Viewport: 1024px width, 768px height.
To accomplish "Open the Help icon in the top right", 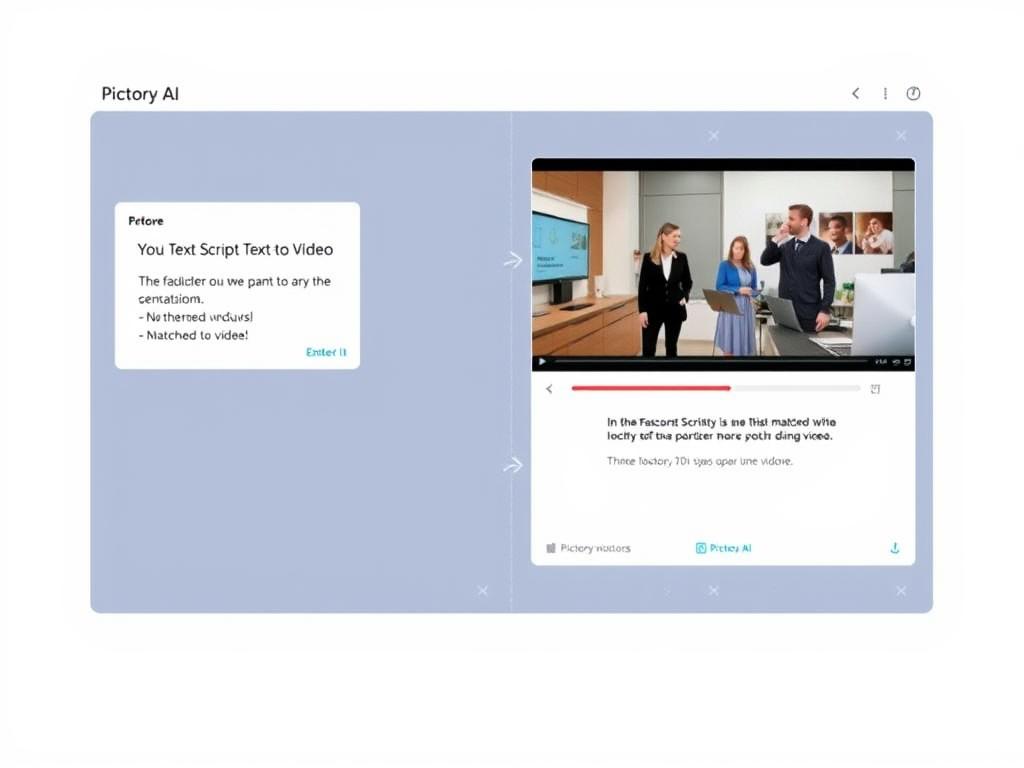I will (x=913, y=92).
